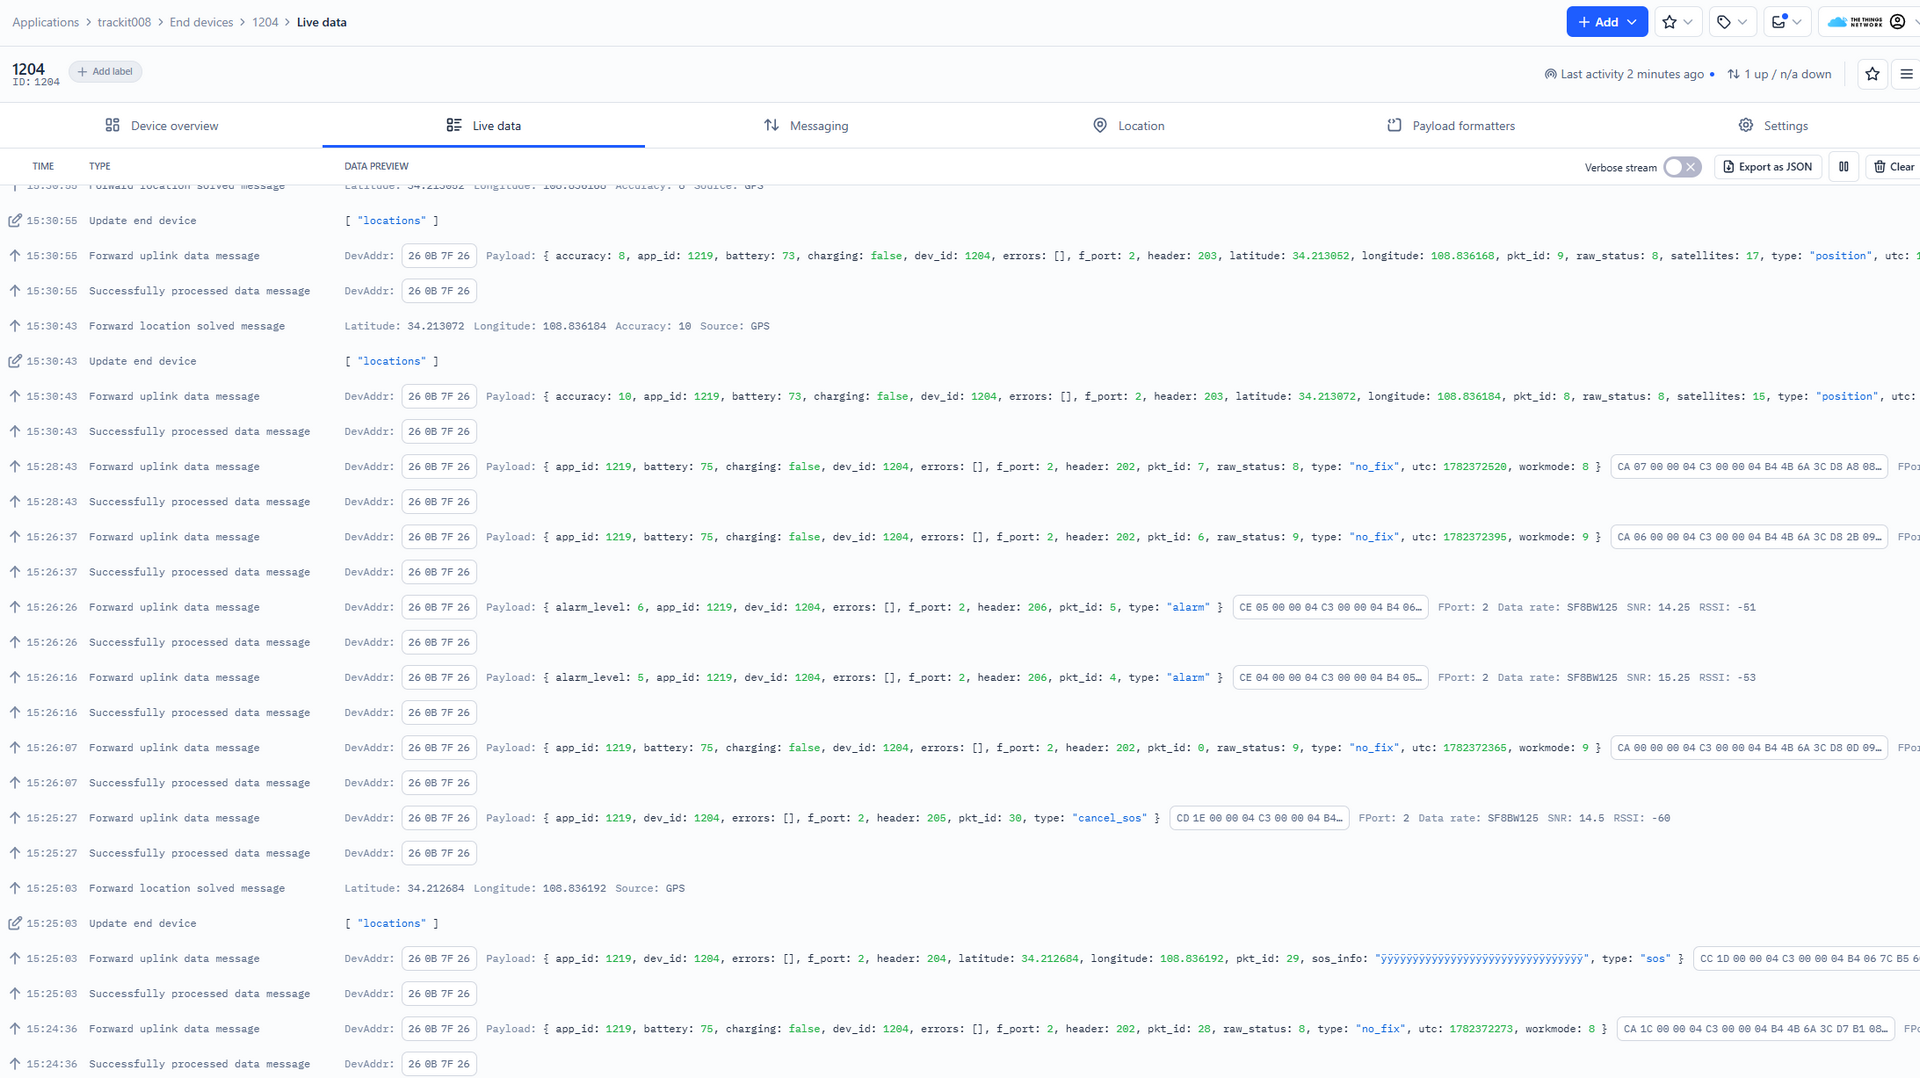Open the Add dropdown button
Screen dimensions: 1920x1078
point(1606,22)
